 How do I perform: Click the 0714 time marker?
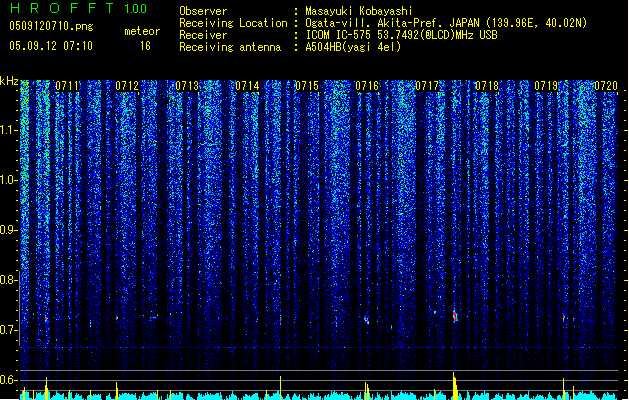click(247, 86)
